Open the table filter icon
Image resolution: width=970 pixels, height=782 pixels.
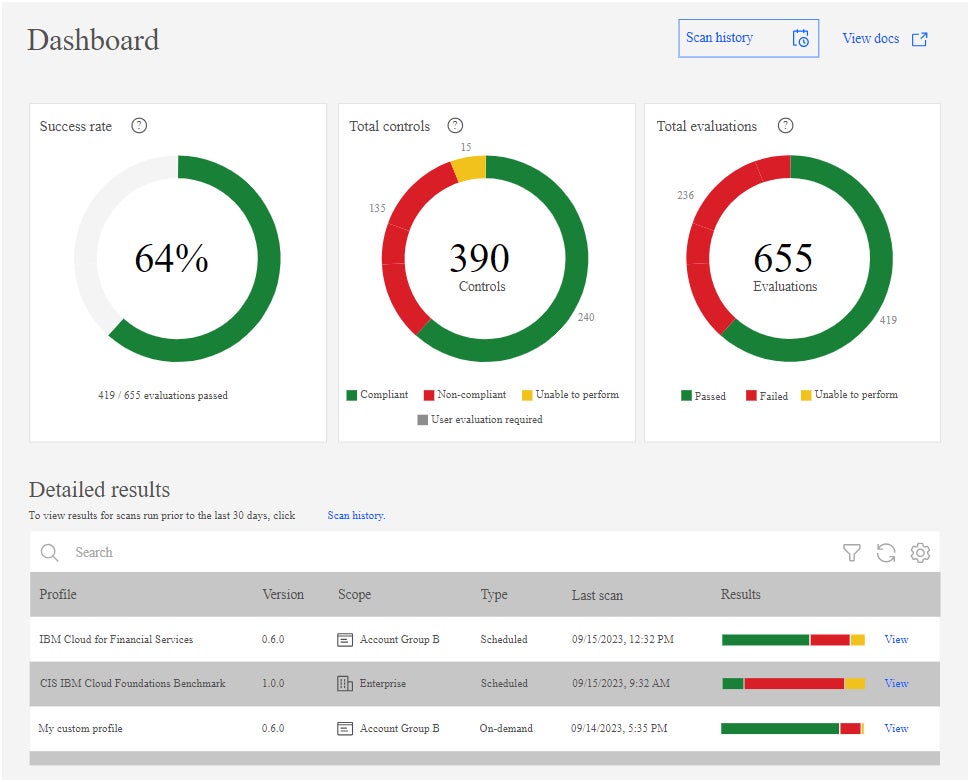point(852,552)
